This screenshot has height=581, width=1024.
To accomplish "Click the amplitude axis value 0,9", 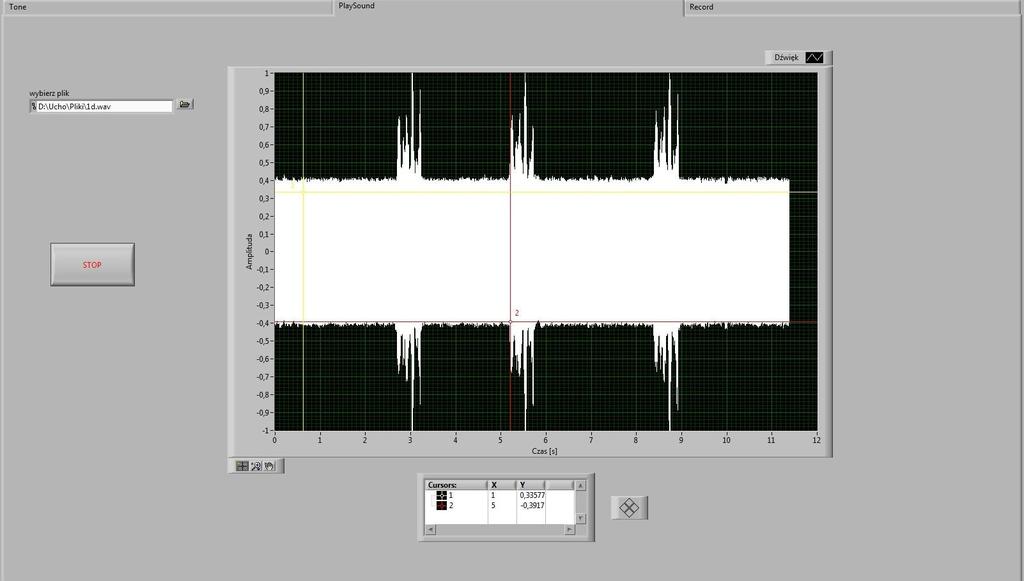I will pos(264,91).
